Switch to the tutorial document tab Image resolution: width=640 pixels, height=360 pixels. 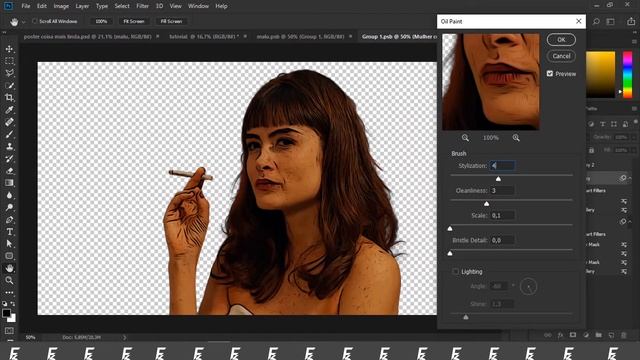tap(204, 36)
